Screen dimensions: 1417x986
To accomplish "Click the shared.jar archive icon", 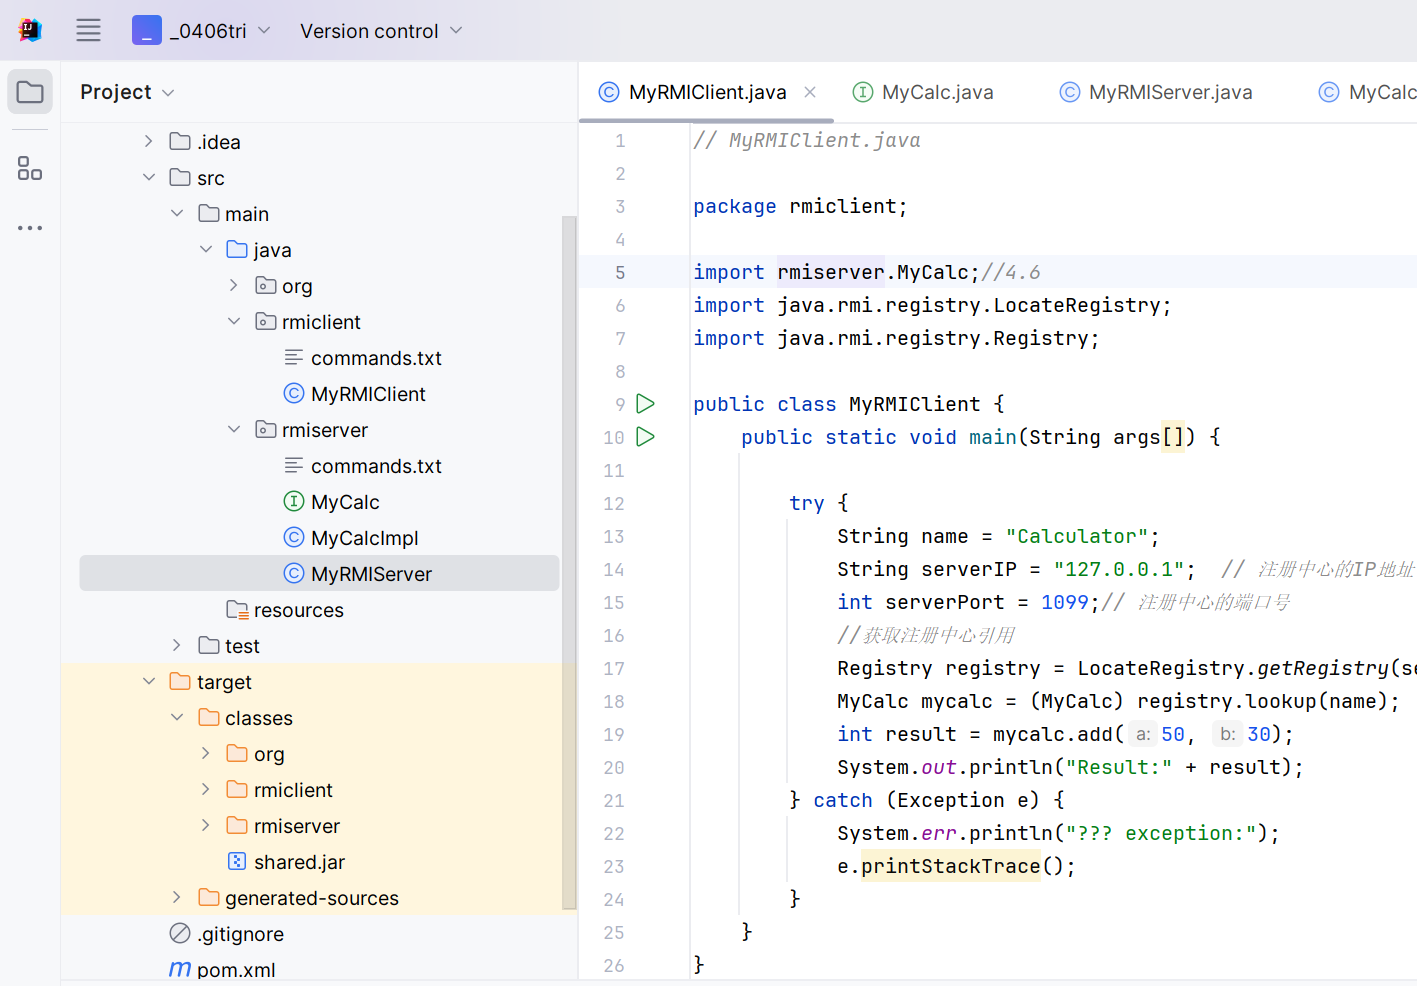I will point(237,861).
